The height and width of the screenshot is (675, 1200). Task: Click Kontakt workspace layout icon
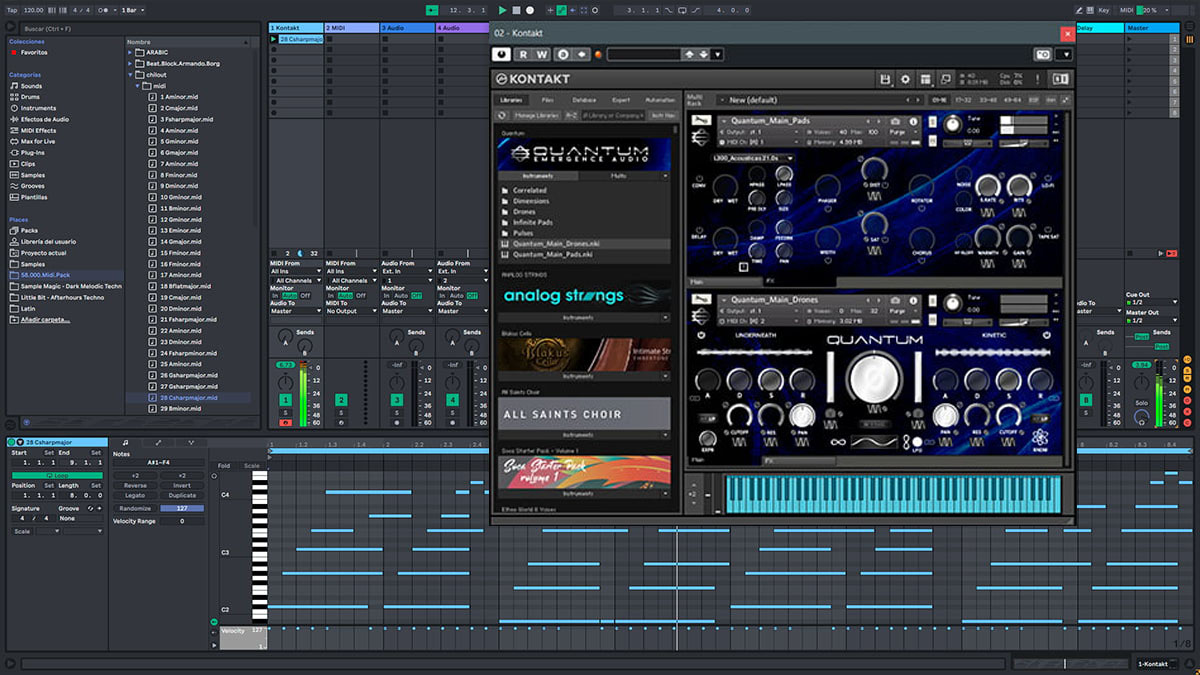click(x=925, y=79)
